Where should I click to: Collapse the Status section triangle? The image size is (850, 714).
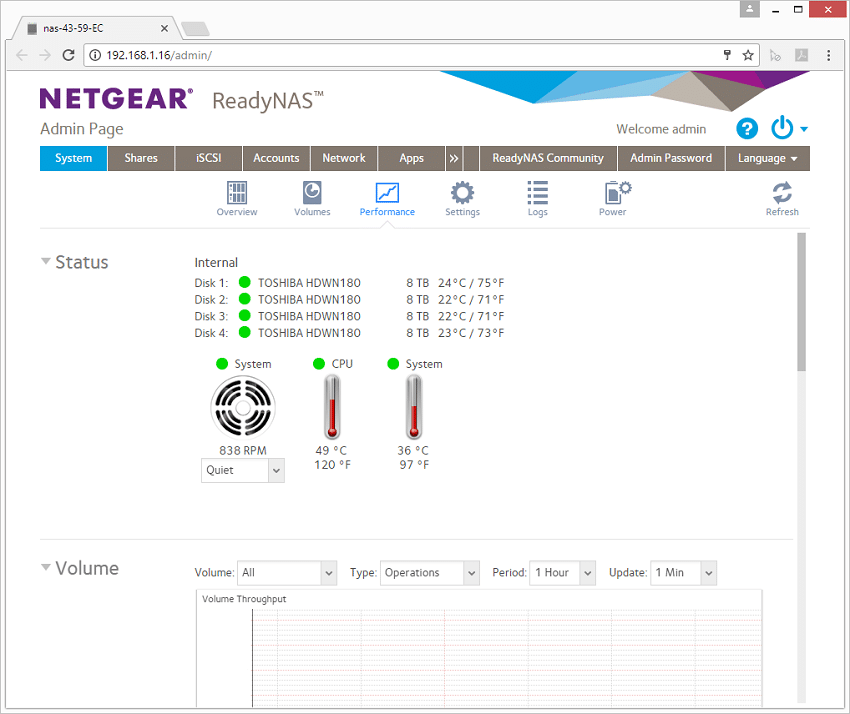click(46, 261)
